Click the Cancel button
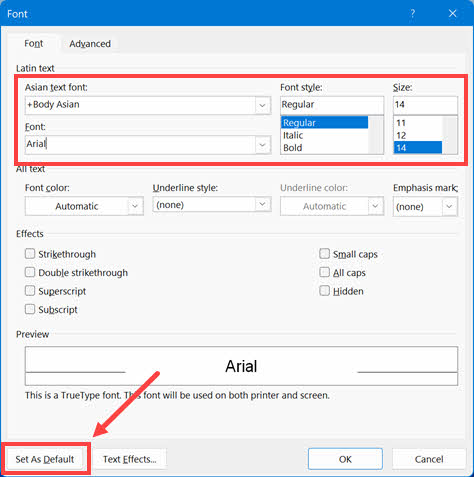474x477 pixels. [429, 459]
